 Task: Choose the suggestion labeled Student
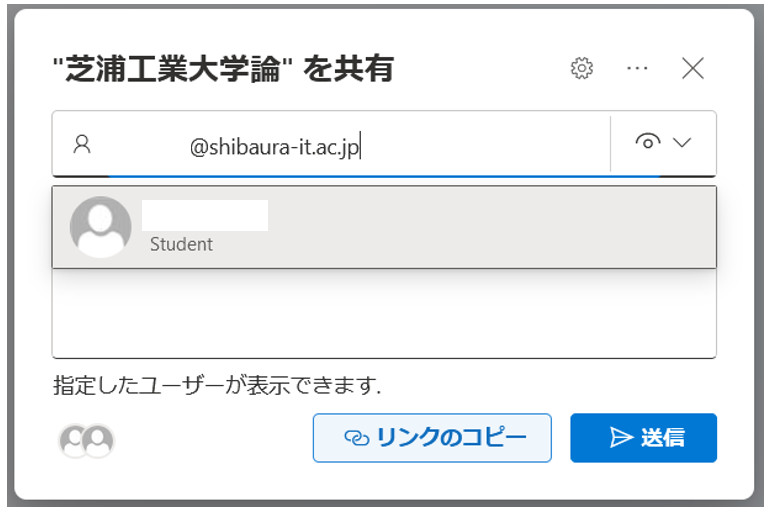(181, 244)
